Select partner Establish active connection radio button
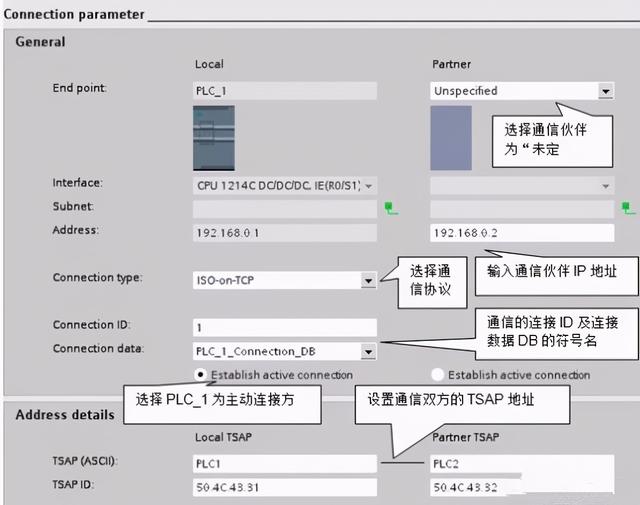The width and height of the screenshot is (640, 505). point(437,375)
